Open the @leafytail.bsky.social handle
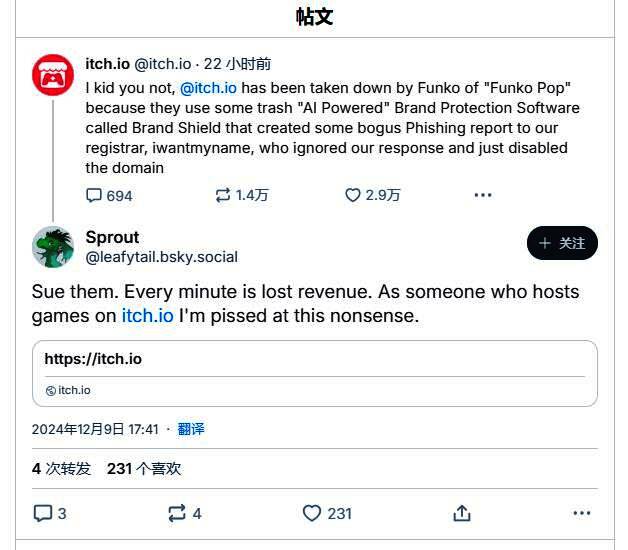The width and height of the screenshot is (628, 550). (162, 257)
